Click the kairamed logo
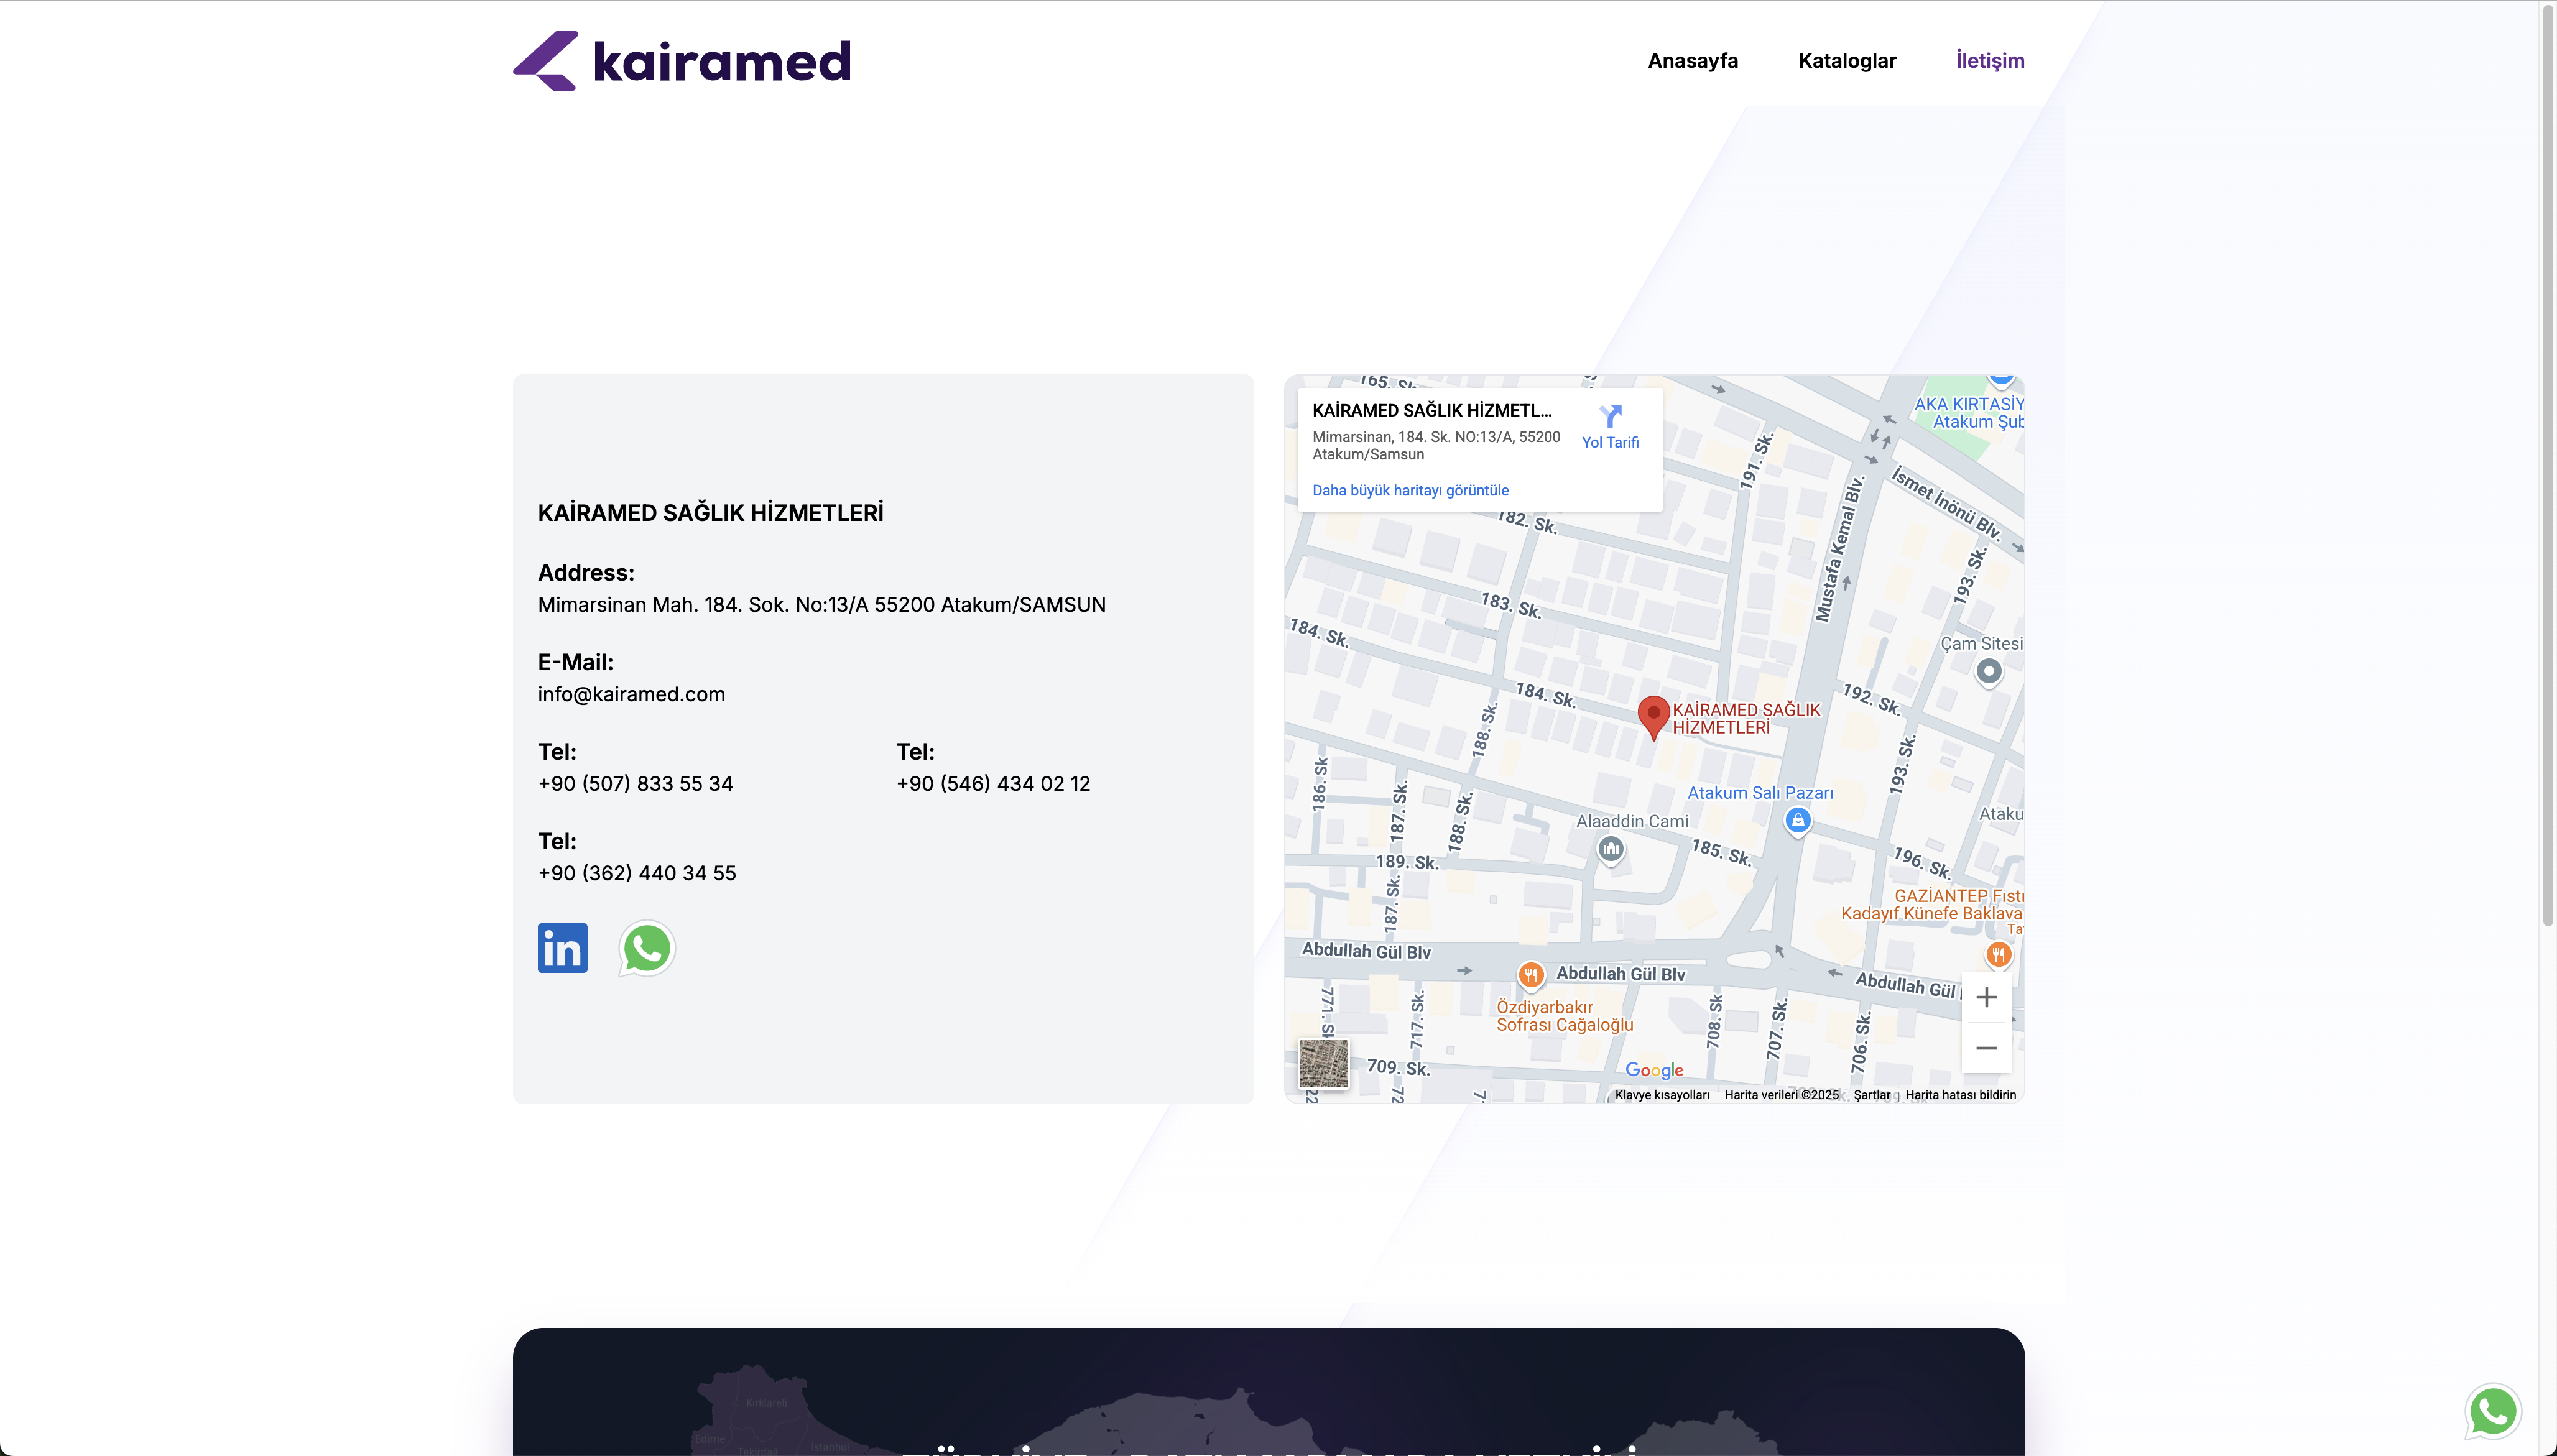 (x=682, y=61)
